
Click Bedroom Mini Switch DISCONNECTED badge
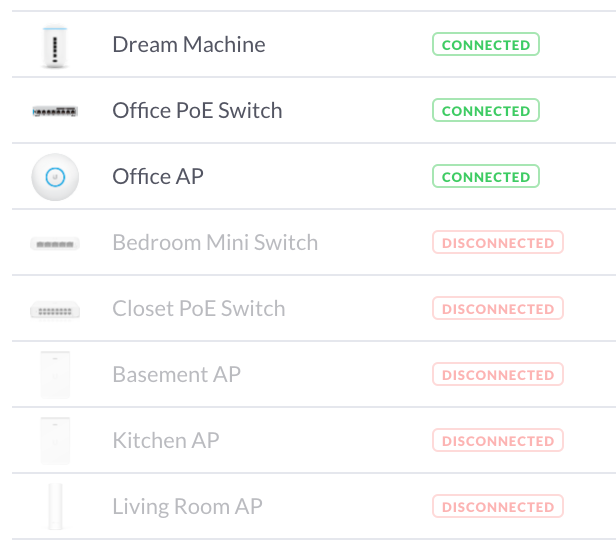click(498, 242)
